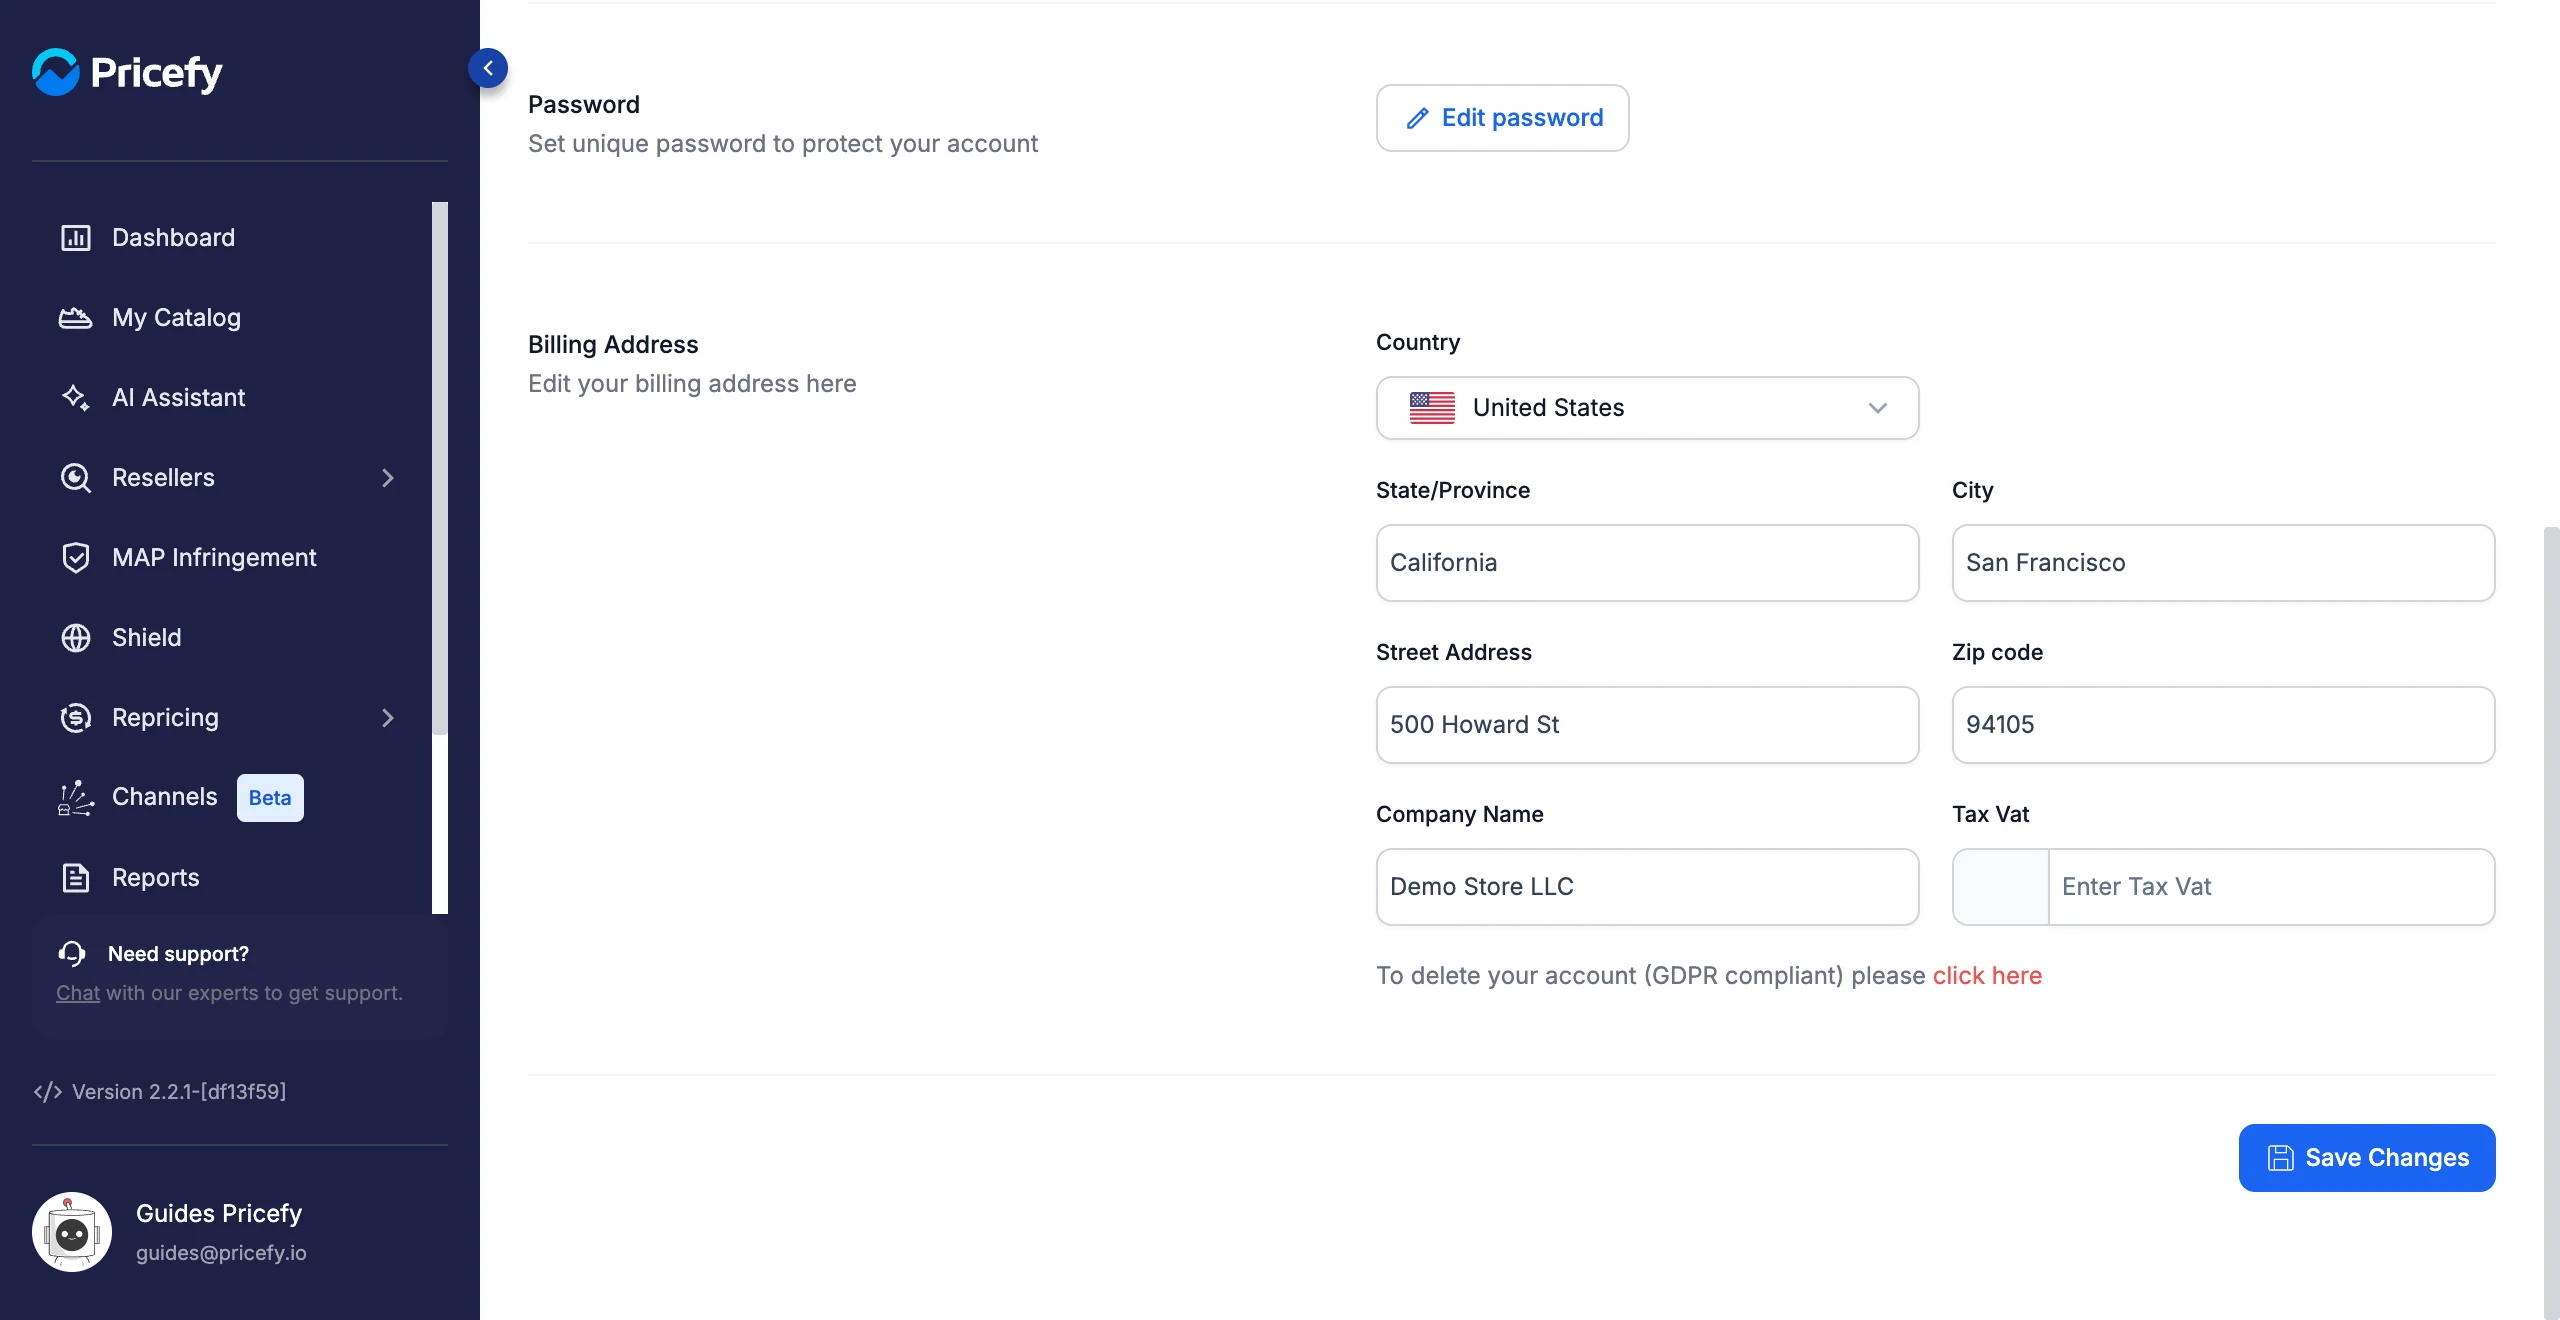
Task: Click the Repricing dollar-cycle icon
Action: point(76,718)
